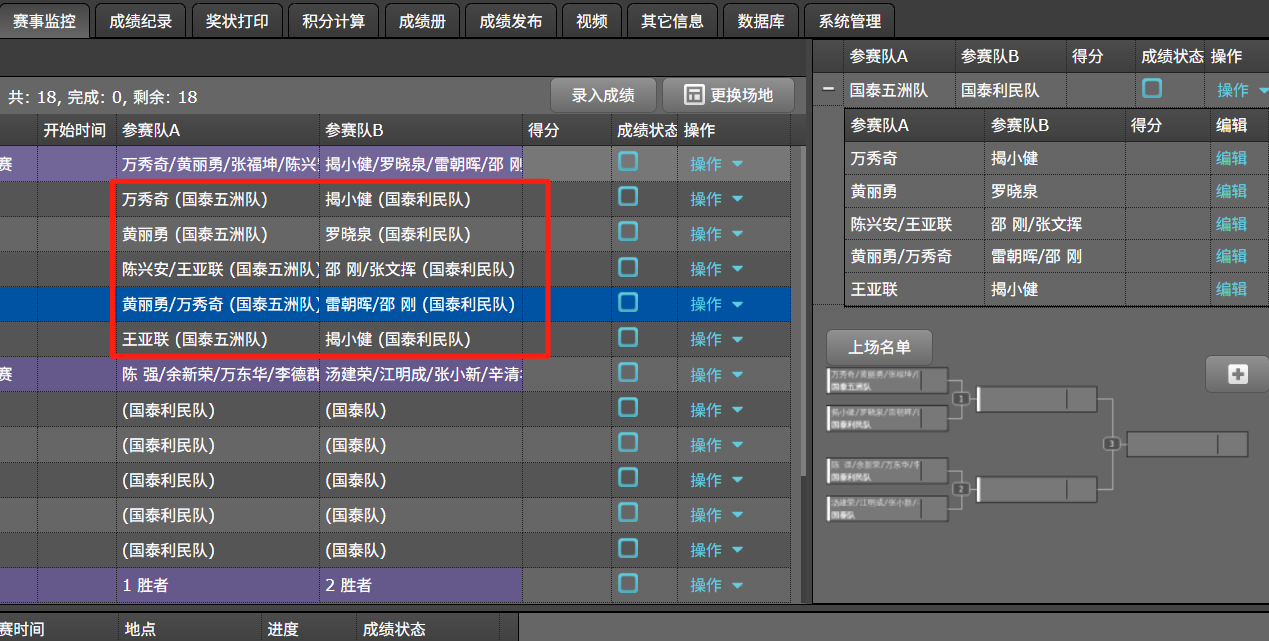Expand 操作 dropdown in right panel header row

(x=1242, y=90)
